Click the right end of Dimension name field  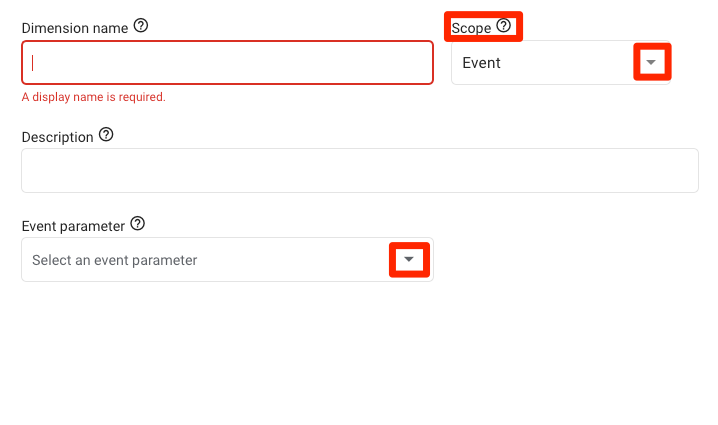(x=420, y=63)
